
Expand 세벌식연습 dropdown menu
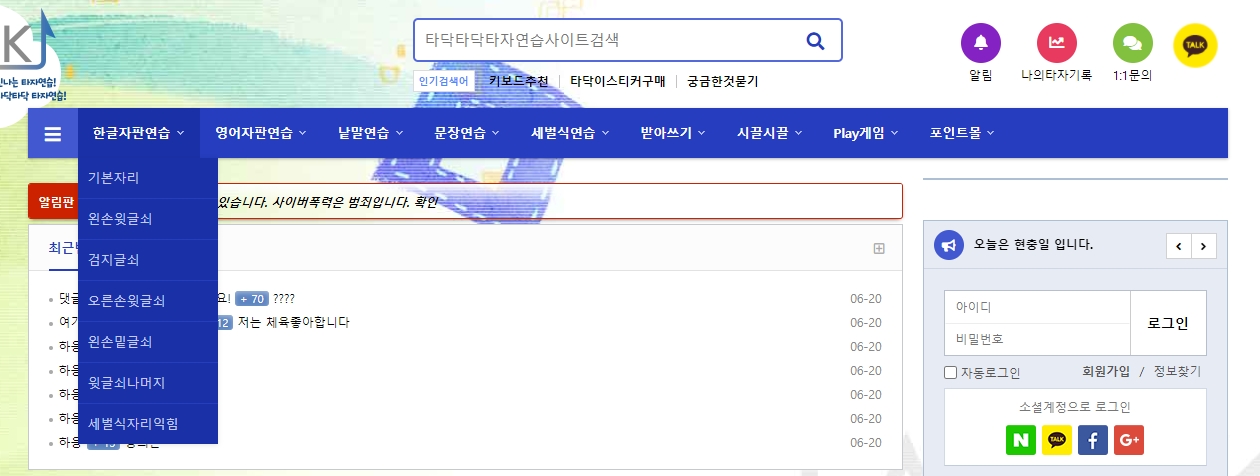click(570, 133)
